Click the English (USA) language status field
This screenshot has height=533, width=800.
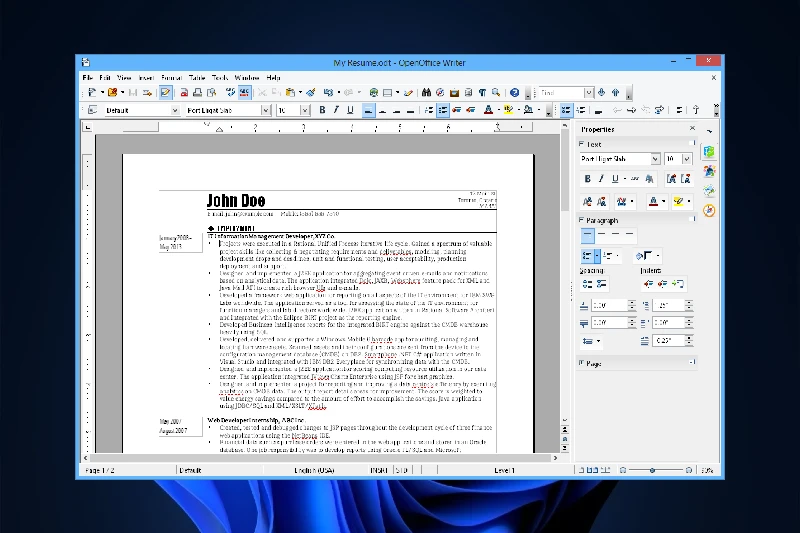coord(312,469)
